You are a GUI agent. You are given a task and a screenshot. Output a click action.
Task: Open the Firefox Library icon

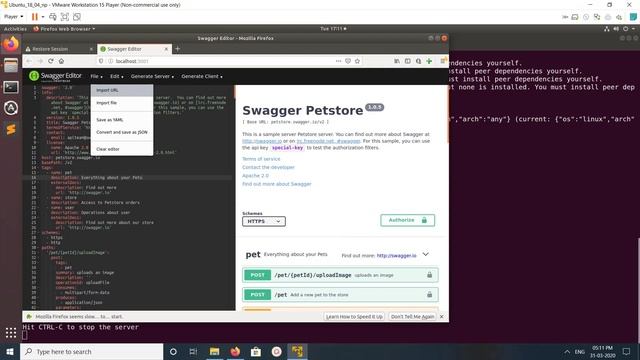397,61
